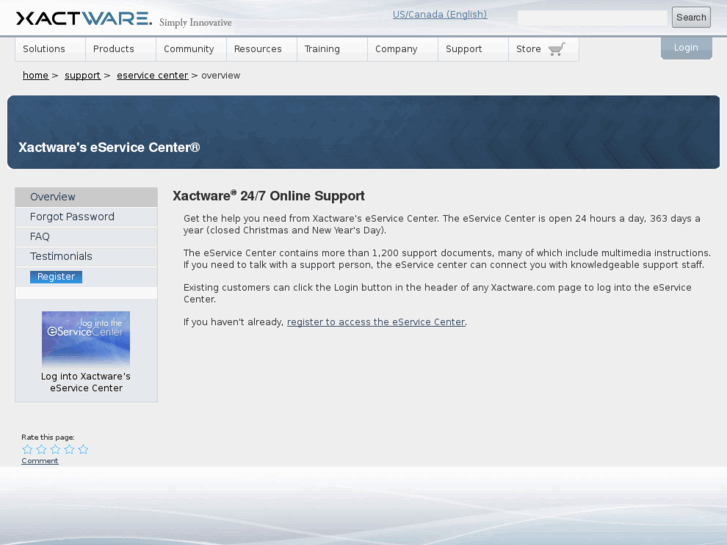Open the Products menu
This screenshot has width=727, height=545.
click(x=121, y=49)
